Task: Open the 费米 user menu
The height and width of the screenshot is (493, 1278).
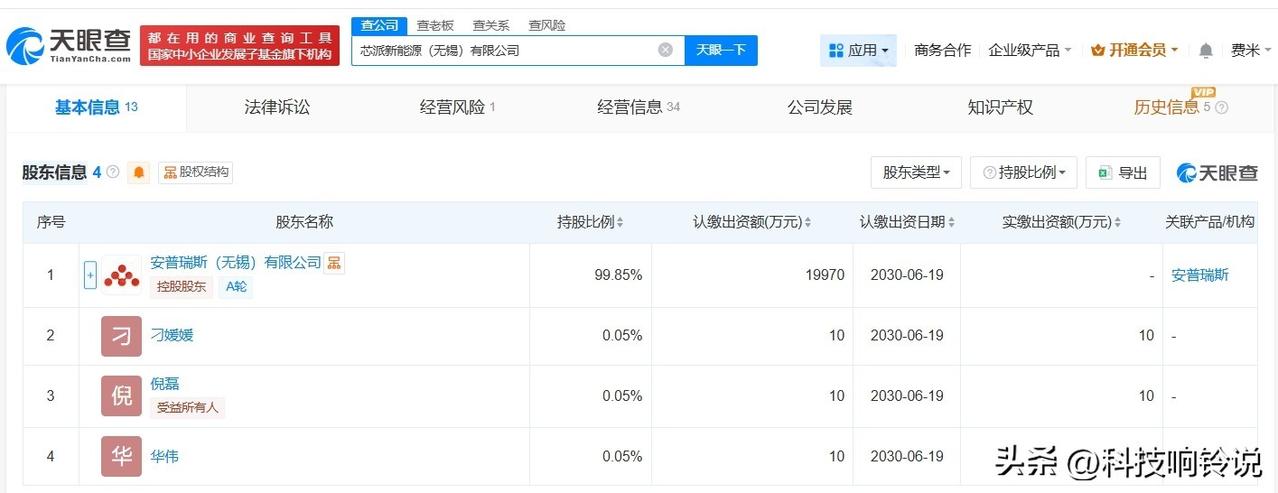Action: (x=1250, y=50)
